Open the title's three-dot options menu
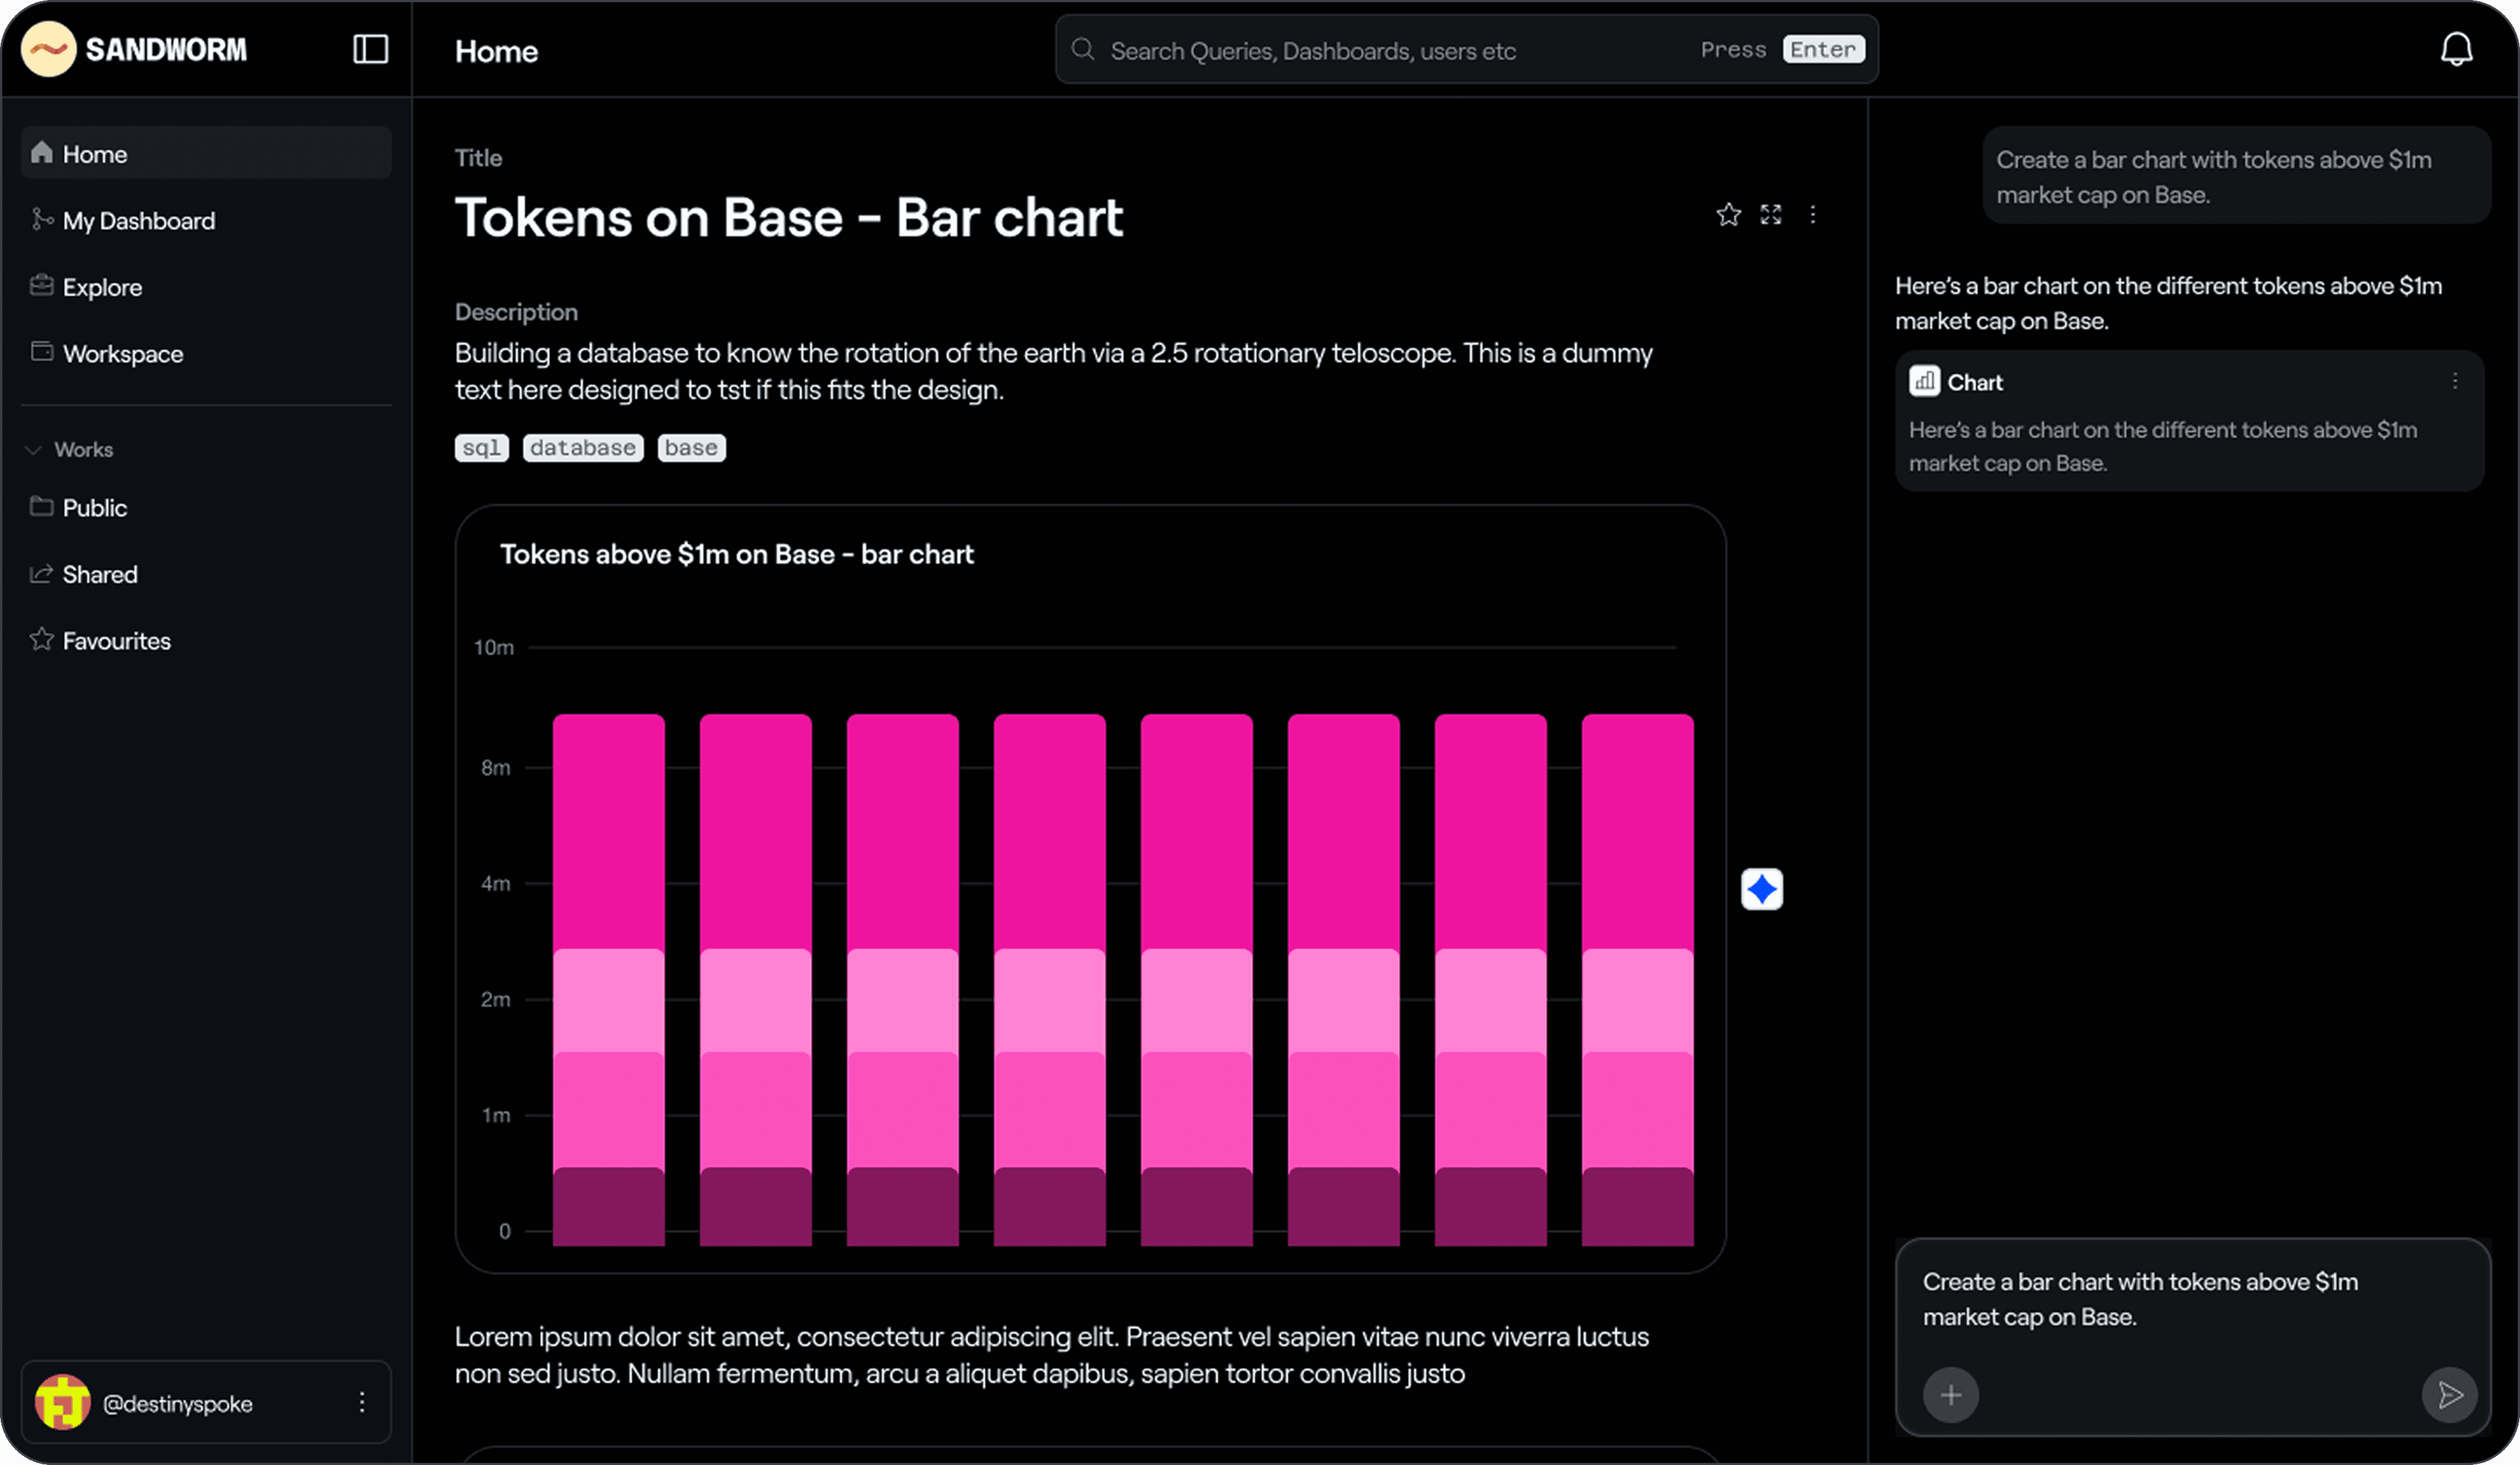Screen dimensions: 2520x1465 [x=1813, y=215]
